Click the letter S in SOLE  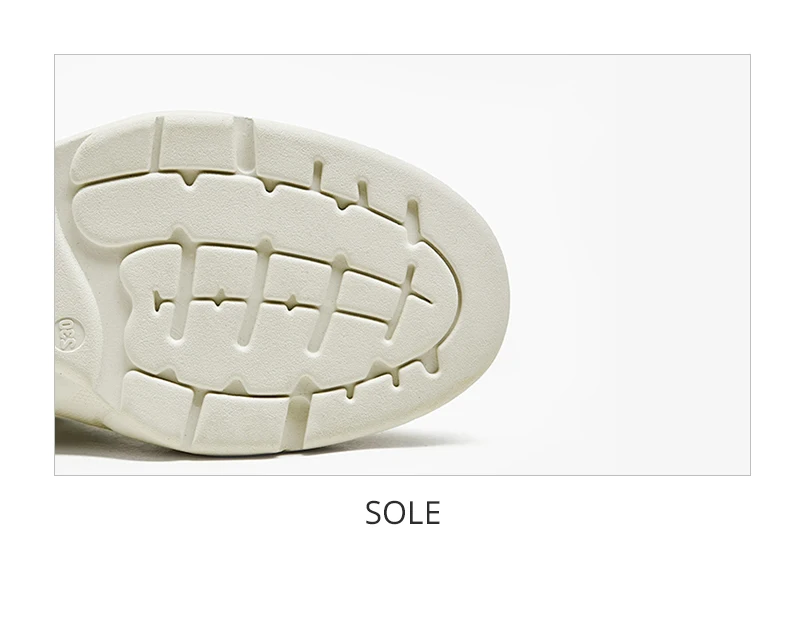[374, 513]
